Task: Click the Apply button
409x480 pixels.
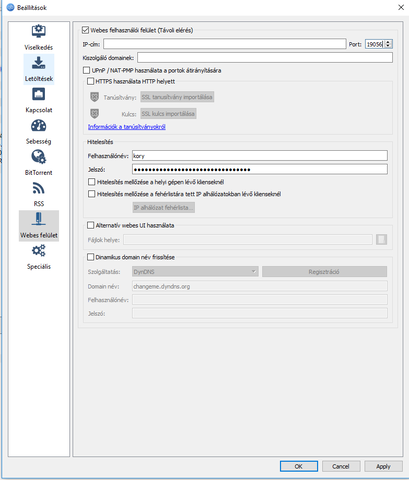Action: coord(383,466)
